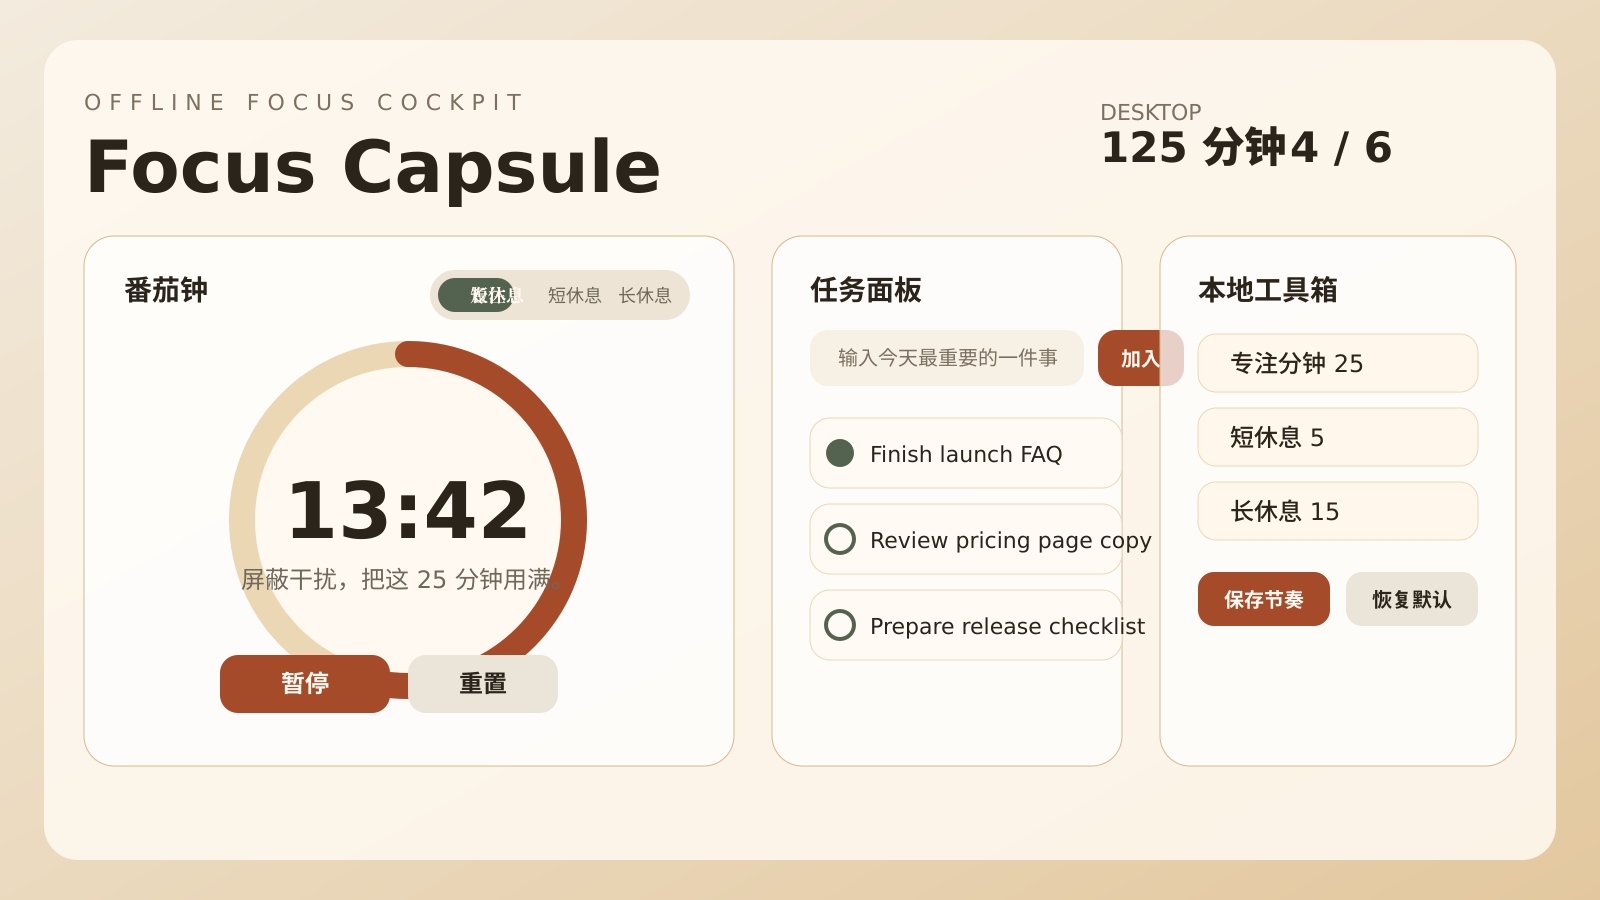Image resolution: width=1600 pixels, height=900 pixels.
Task: Mark Review pricing page copy as done
Action: pyautogui.click(x=840, y=539)
